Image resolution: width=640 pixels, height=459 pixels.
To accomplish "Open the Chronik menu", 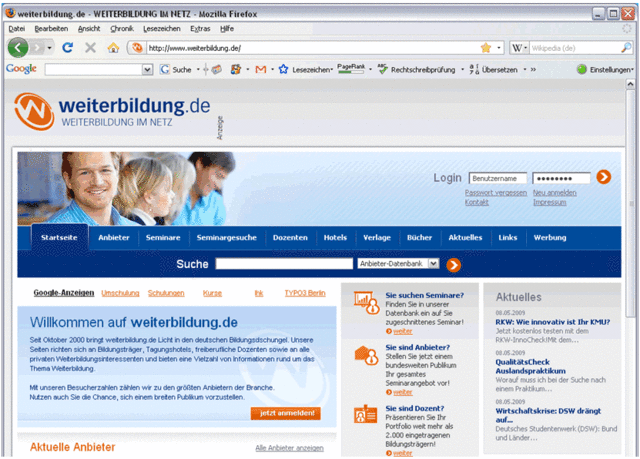I will 122,29.
